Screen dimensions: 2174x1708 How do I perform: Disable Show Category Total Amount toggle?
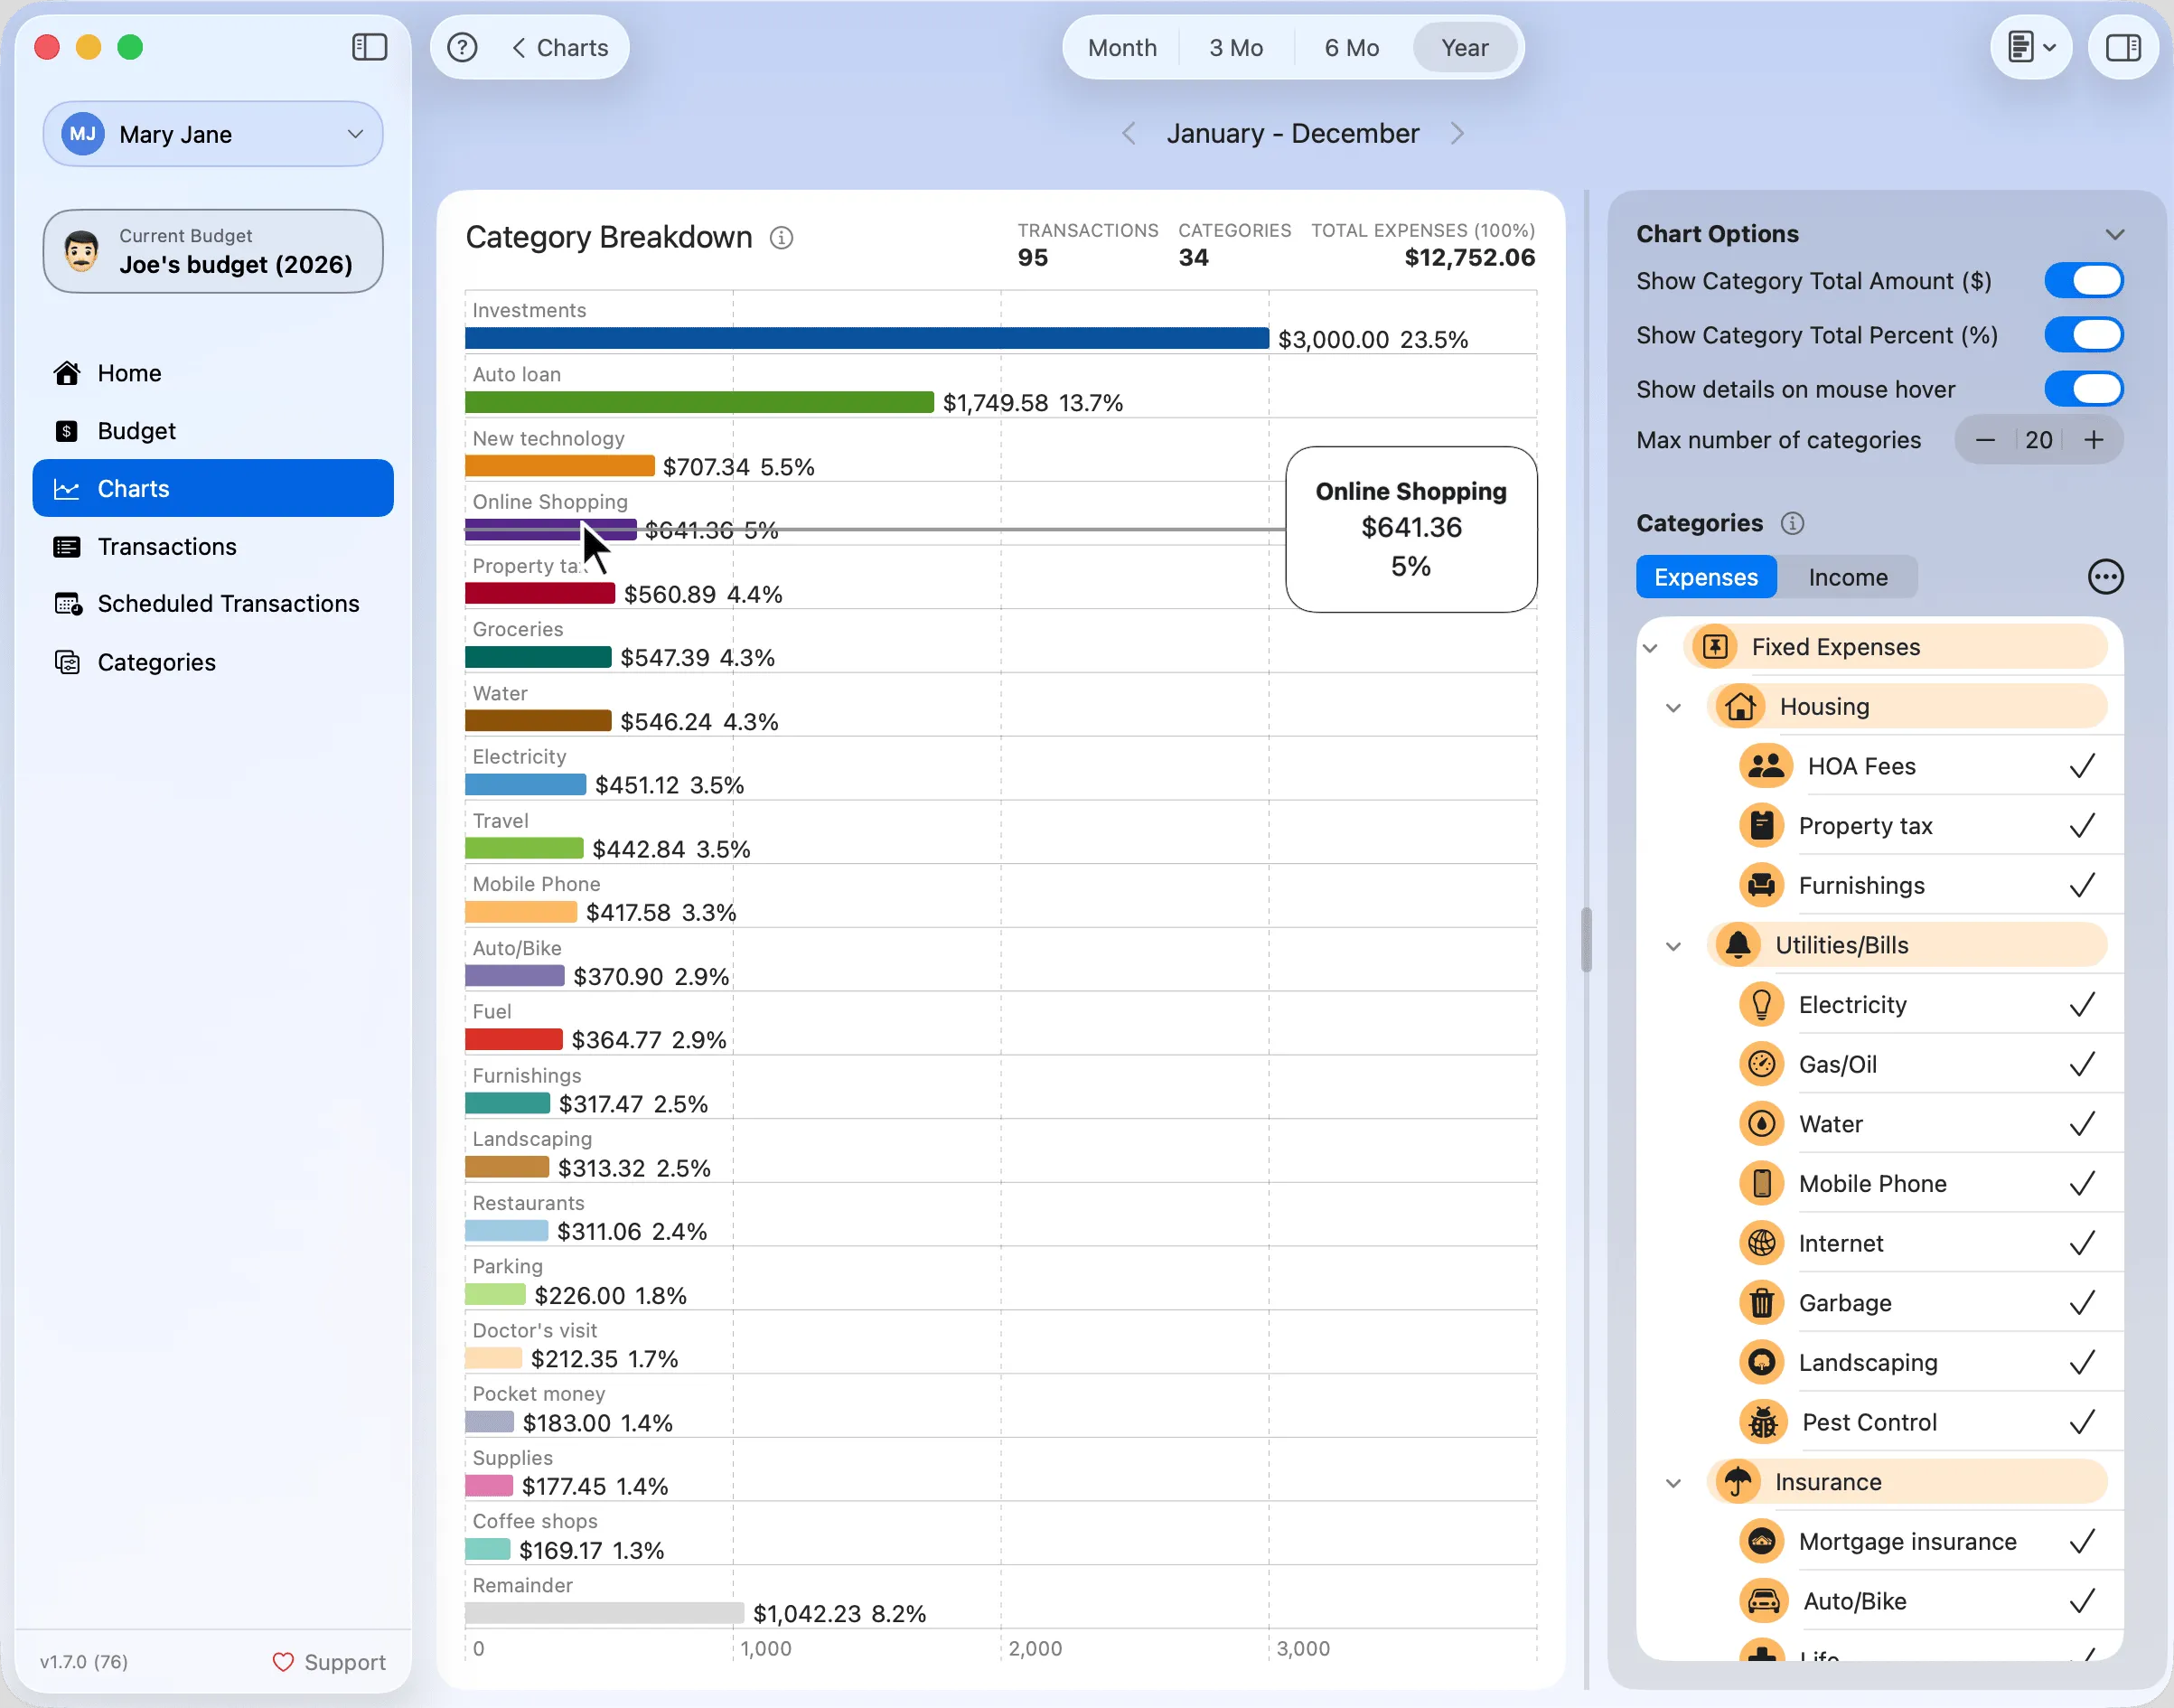click(x=2083, y=281)
